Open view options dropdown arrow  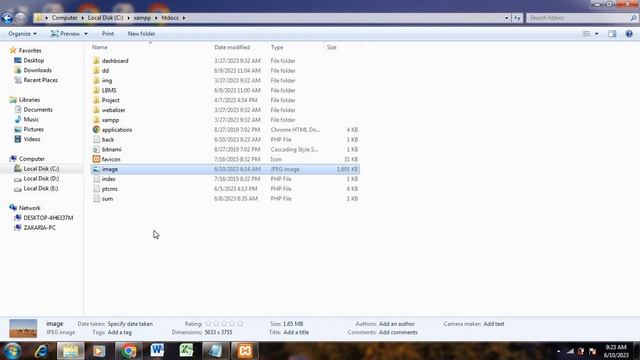(596, 34)
